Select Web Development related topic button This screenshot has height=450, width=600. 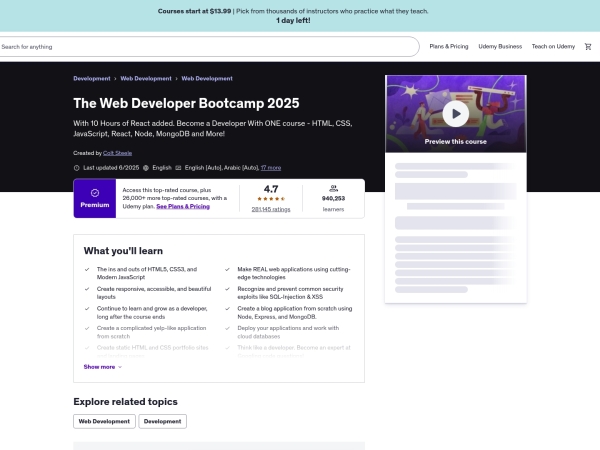104,421
